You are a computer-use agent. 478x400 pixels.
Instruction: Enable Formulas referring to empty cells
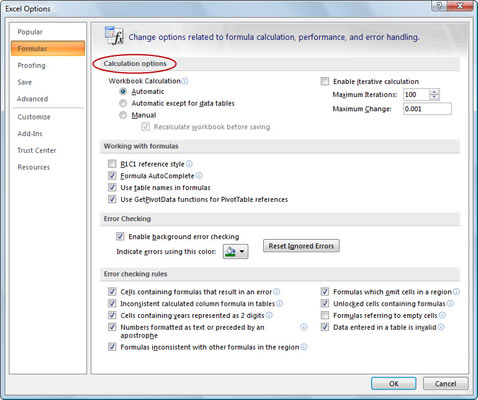point(325,315)
